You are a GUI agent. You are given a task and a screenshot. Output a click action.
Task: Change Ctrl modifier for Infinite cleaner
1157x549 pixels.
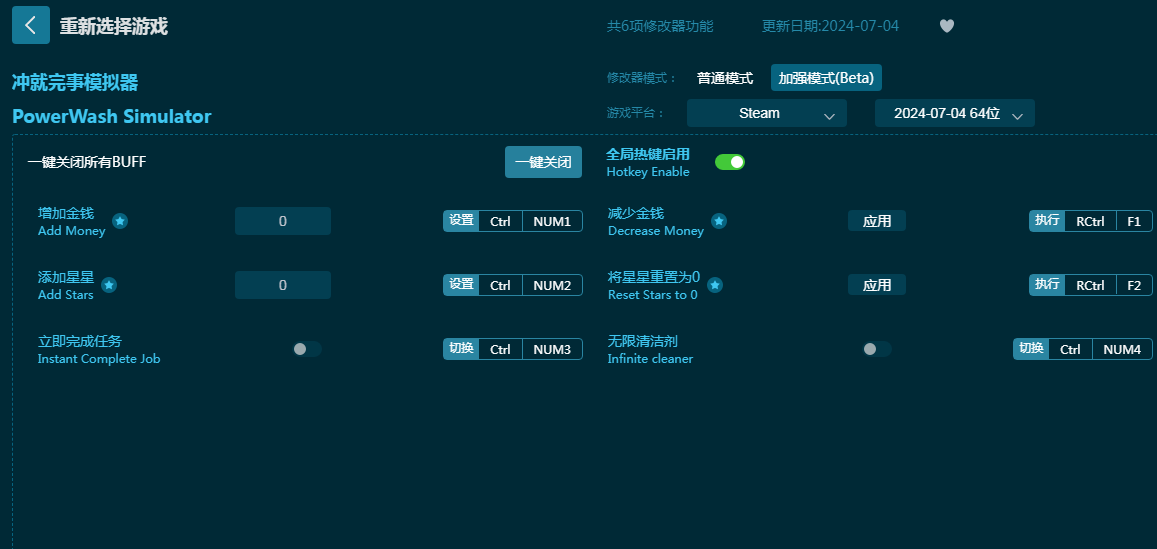point(1070,349)
